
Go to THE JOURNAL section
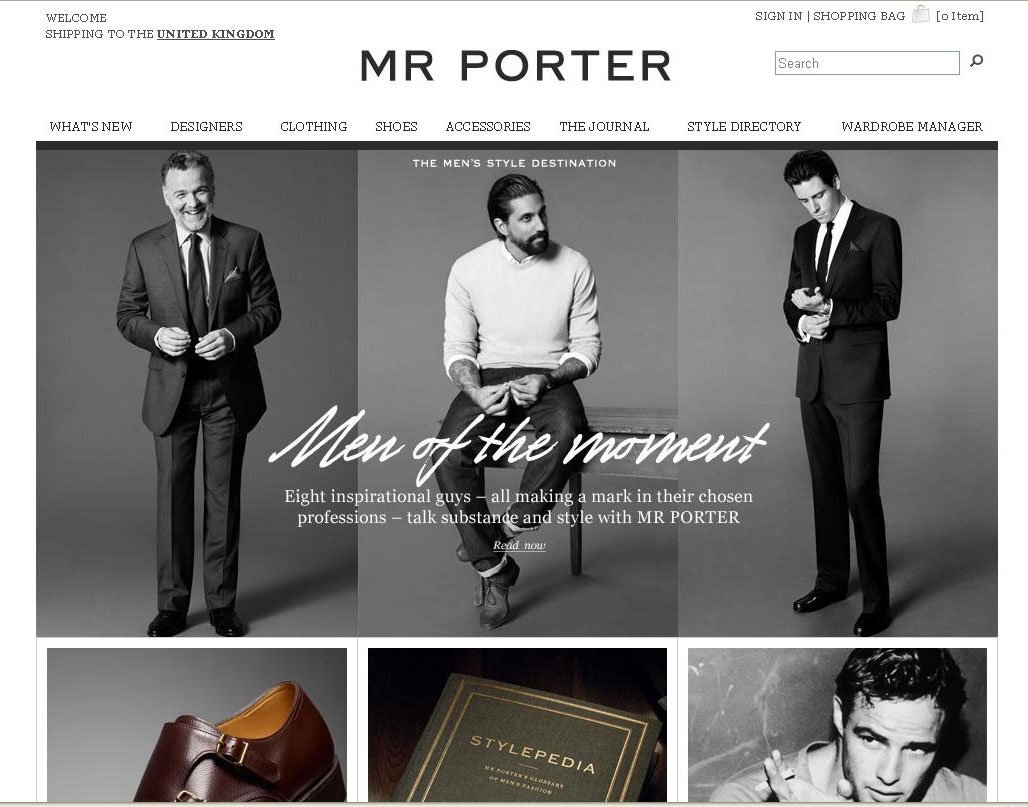point(604,127)
